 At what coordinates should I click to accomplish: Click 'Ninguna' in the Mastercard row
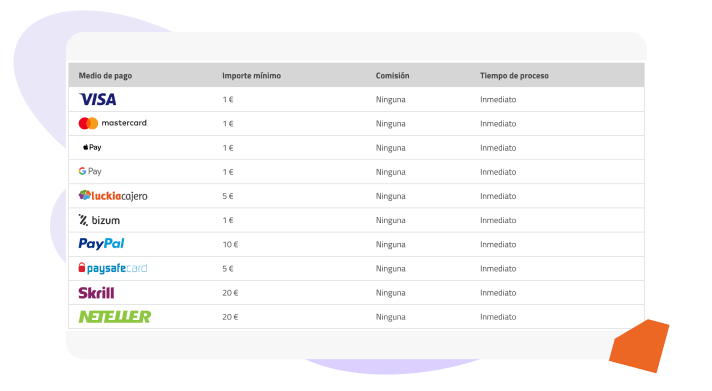point(391,124)
